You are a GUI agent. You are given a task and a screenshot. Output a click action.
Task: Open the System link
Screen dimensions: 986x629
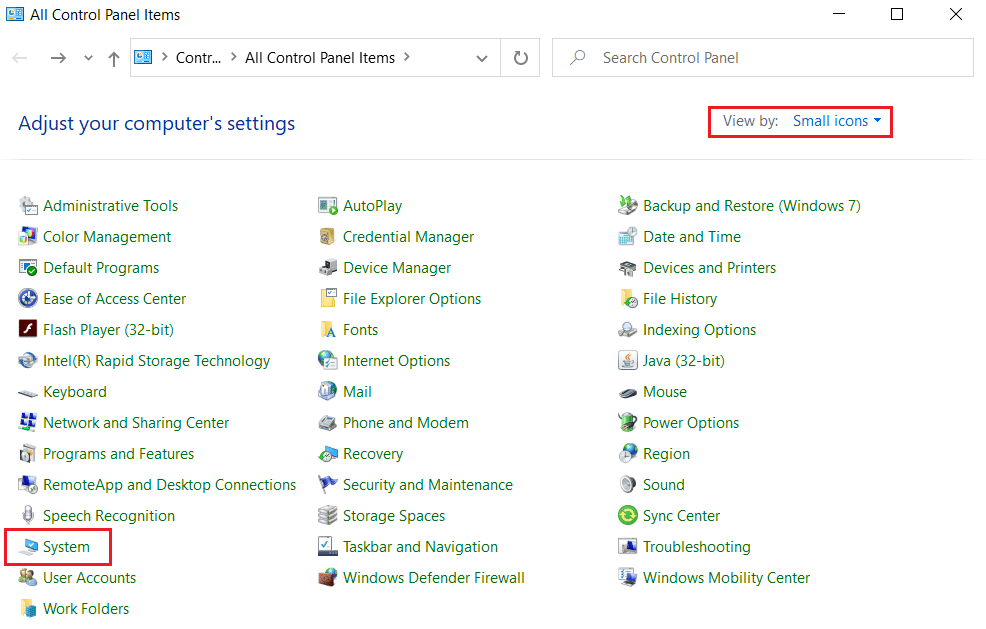[x=66, y=547]
